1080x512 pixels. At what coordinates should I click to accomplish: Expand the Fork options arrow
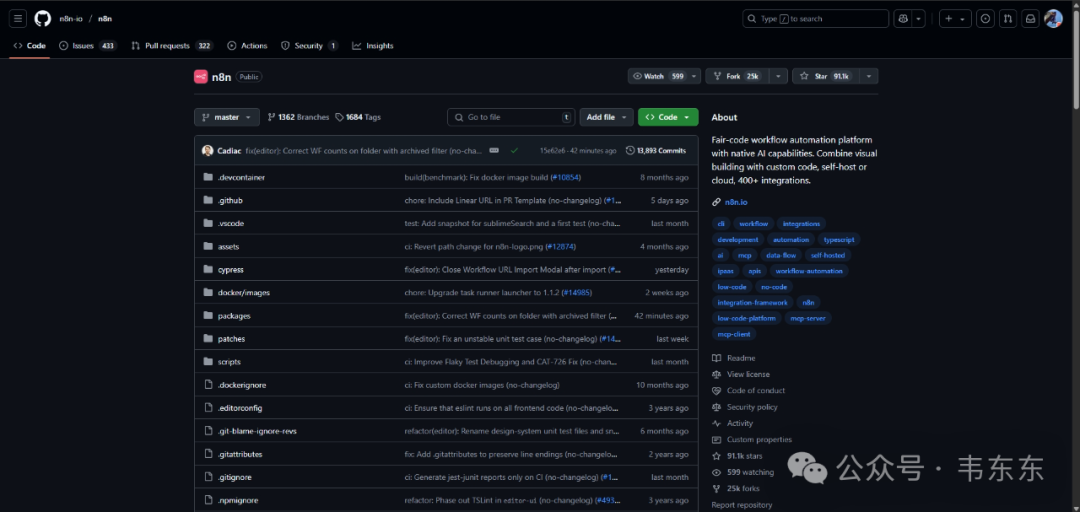click(778, 76)
